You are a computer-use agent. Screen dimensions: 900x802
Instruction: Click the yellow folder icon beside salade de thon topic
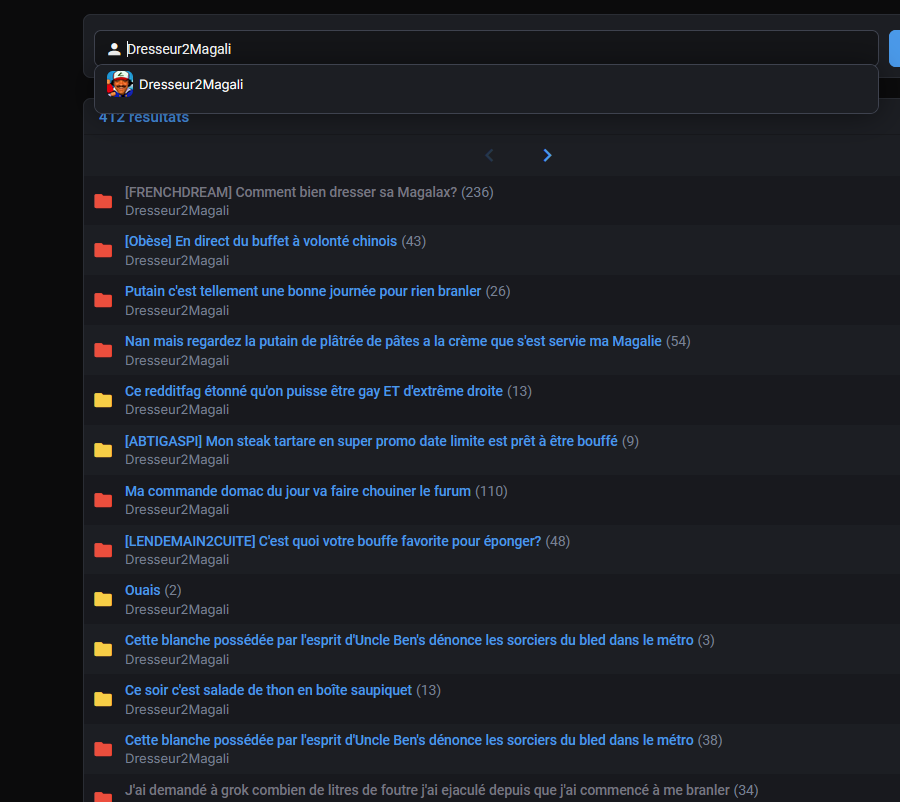[x=103, y=699]
